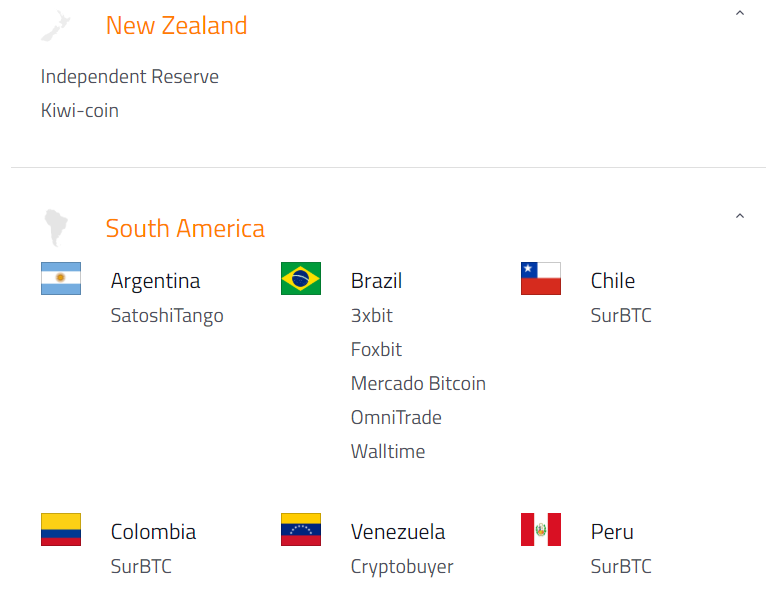
Task: Click the South America continent icon
Action: click(54, 228)
